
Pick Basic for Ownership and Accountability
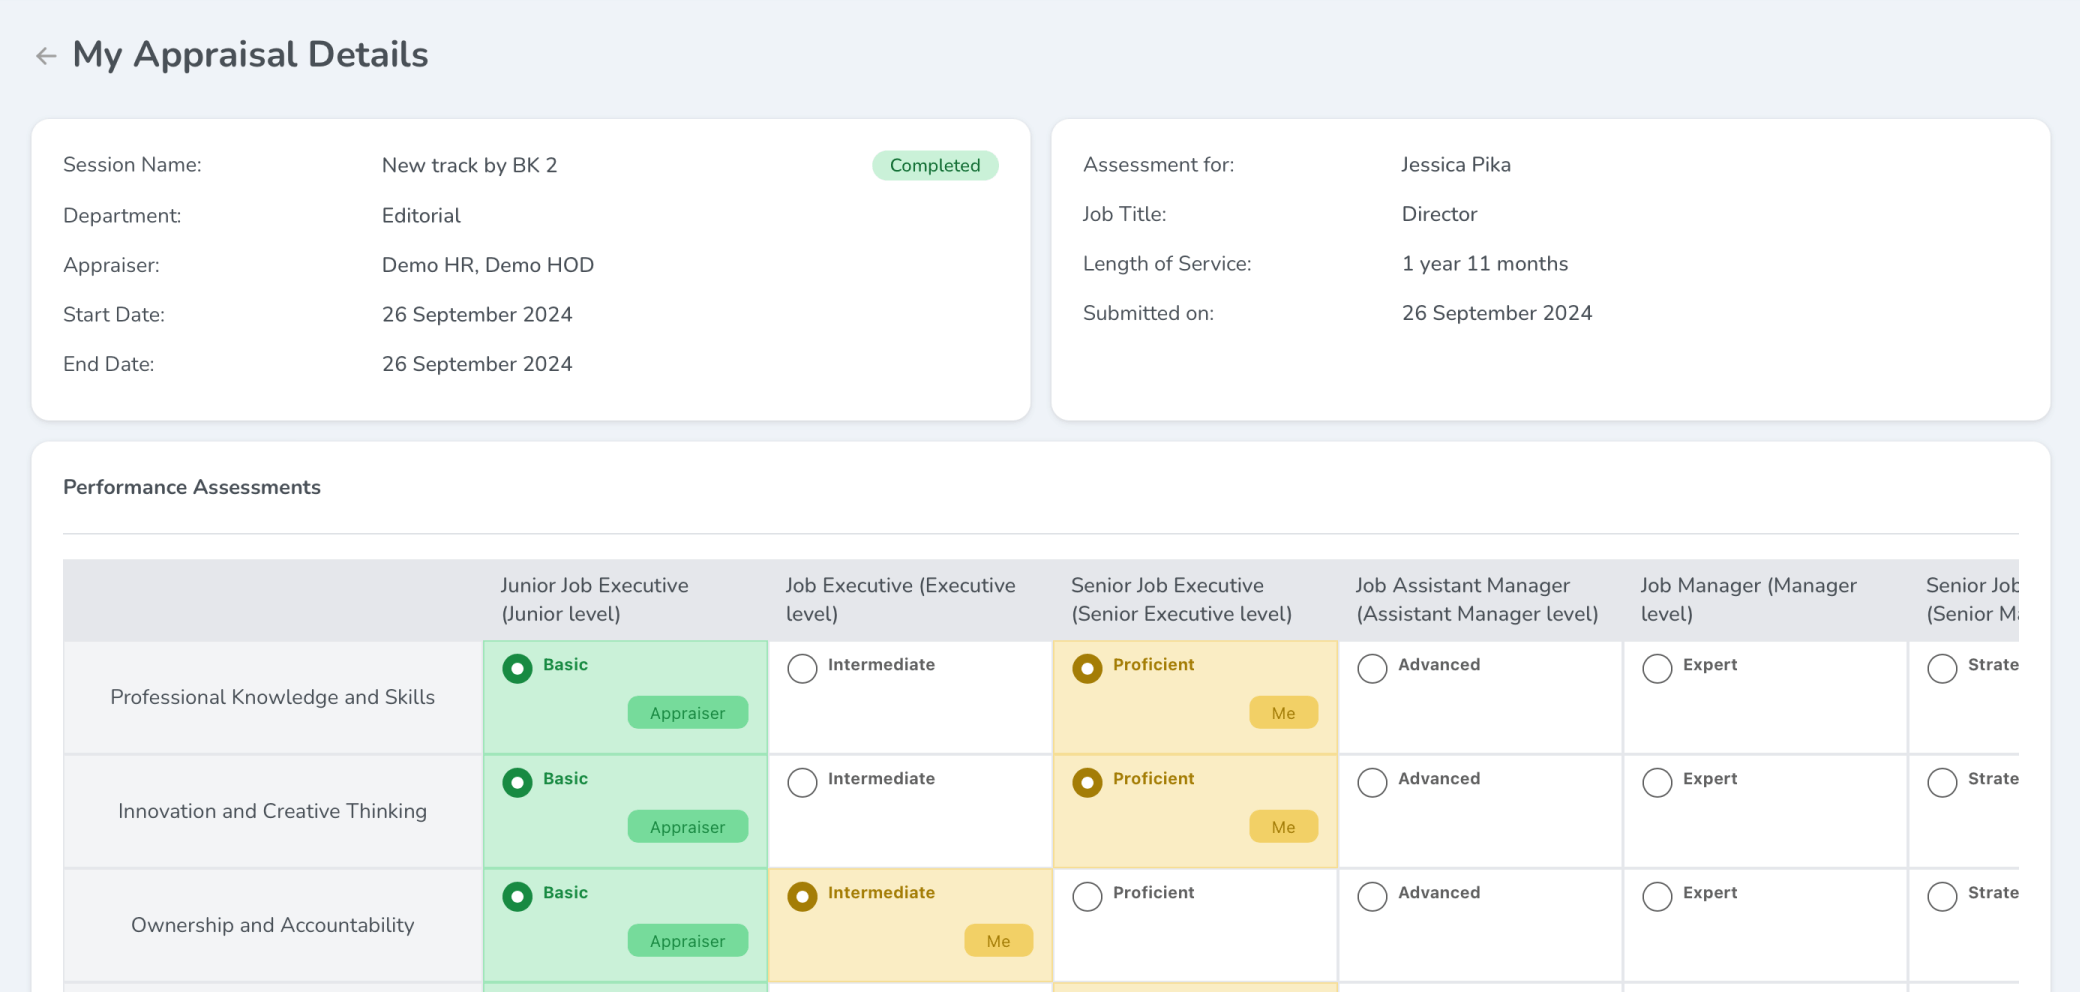(517, 896)
